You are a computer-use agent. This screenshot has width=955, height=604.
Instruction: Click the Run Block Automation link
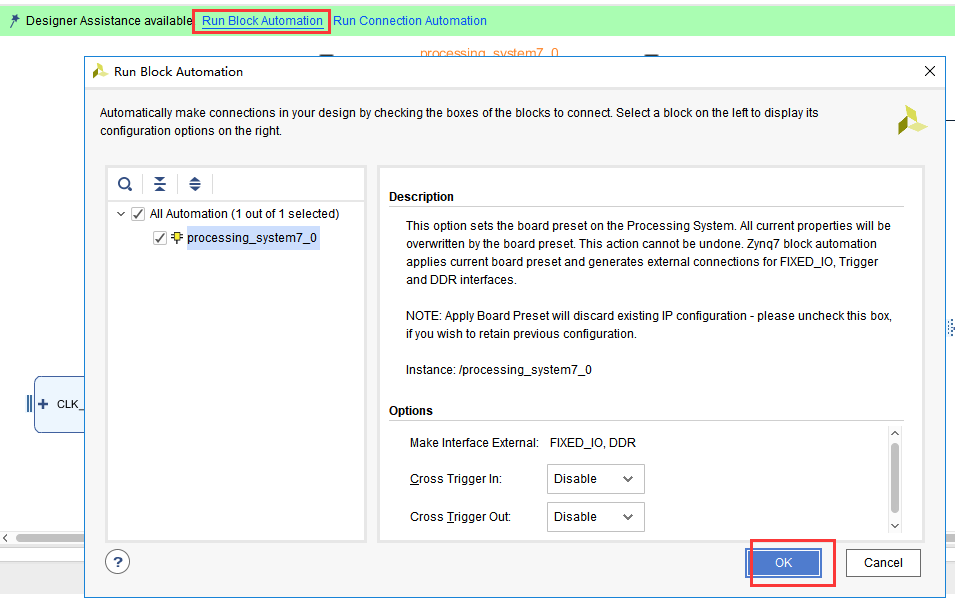click(262, 21)
